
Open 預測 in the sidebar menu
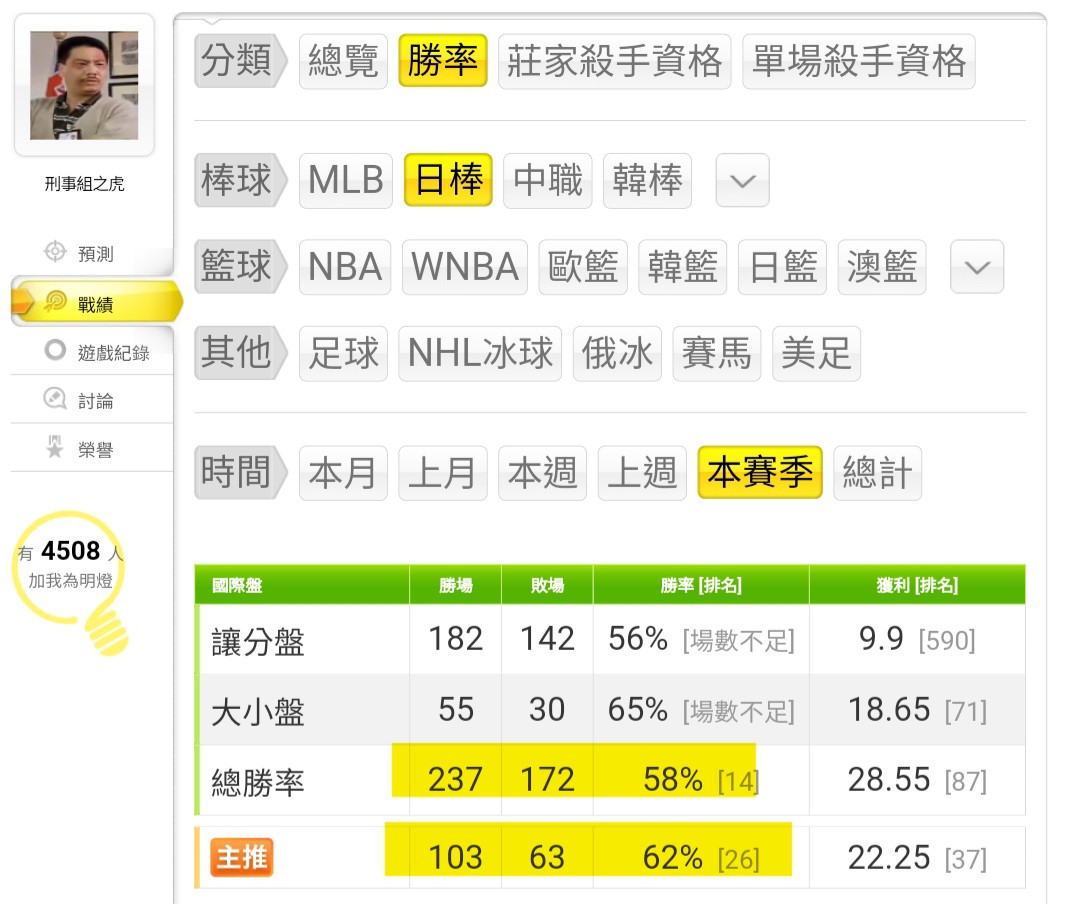96,254
